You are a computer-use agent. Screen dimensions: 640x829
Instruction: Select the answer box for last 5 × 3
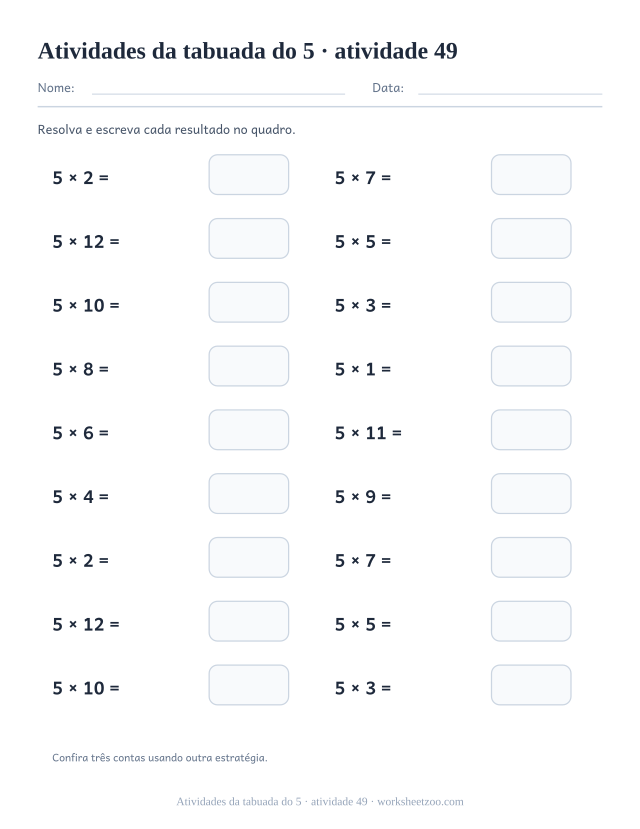point(531,685)
